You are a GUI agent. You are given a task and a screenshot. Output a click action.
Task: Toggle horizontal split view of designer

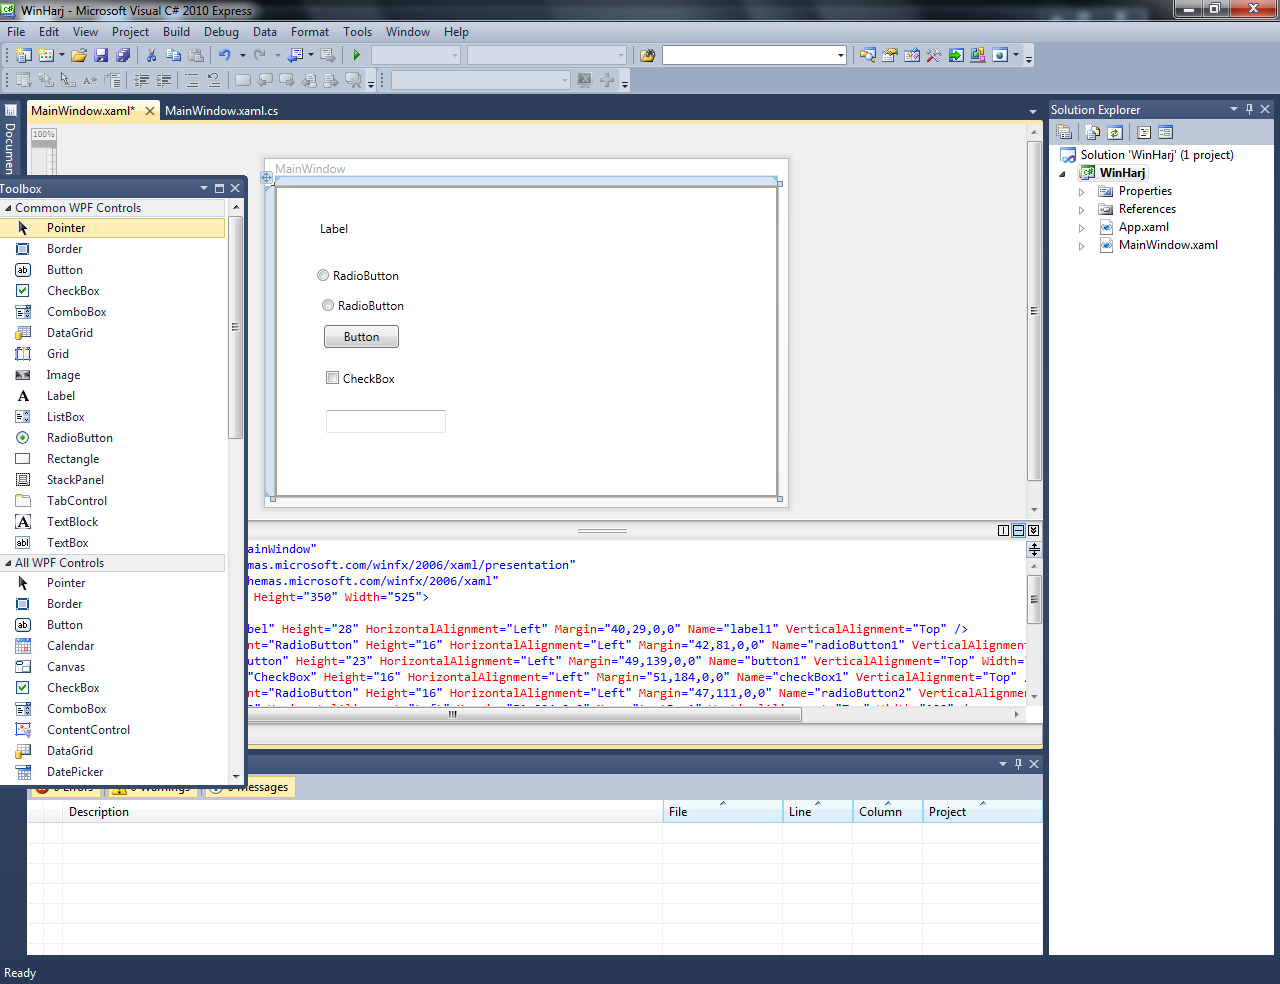(1018, 531)
